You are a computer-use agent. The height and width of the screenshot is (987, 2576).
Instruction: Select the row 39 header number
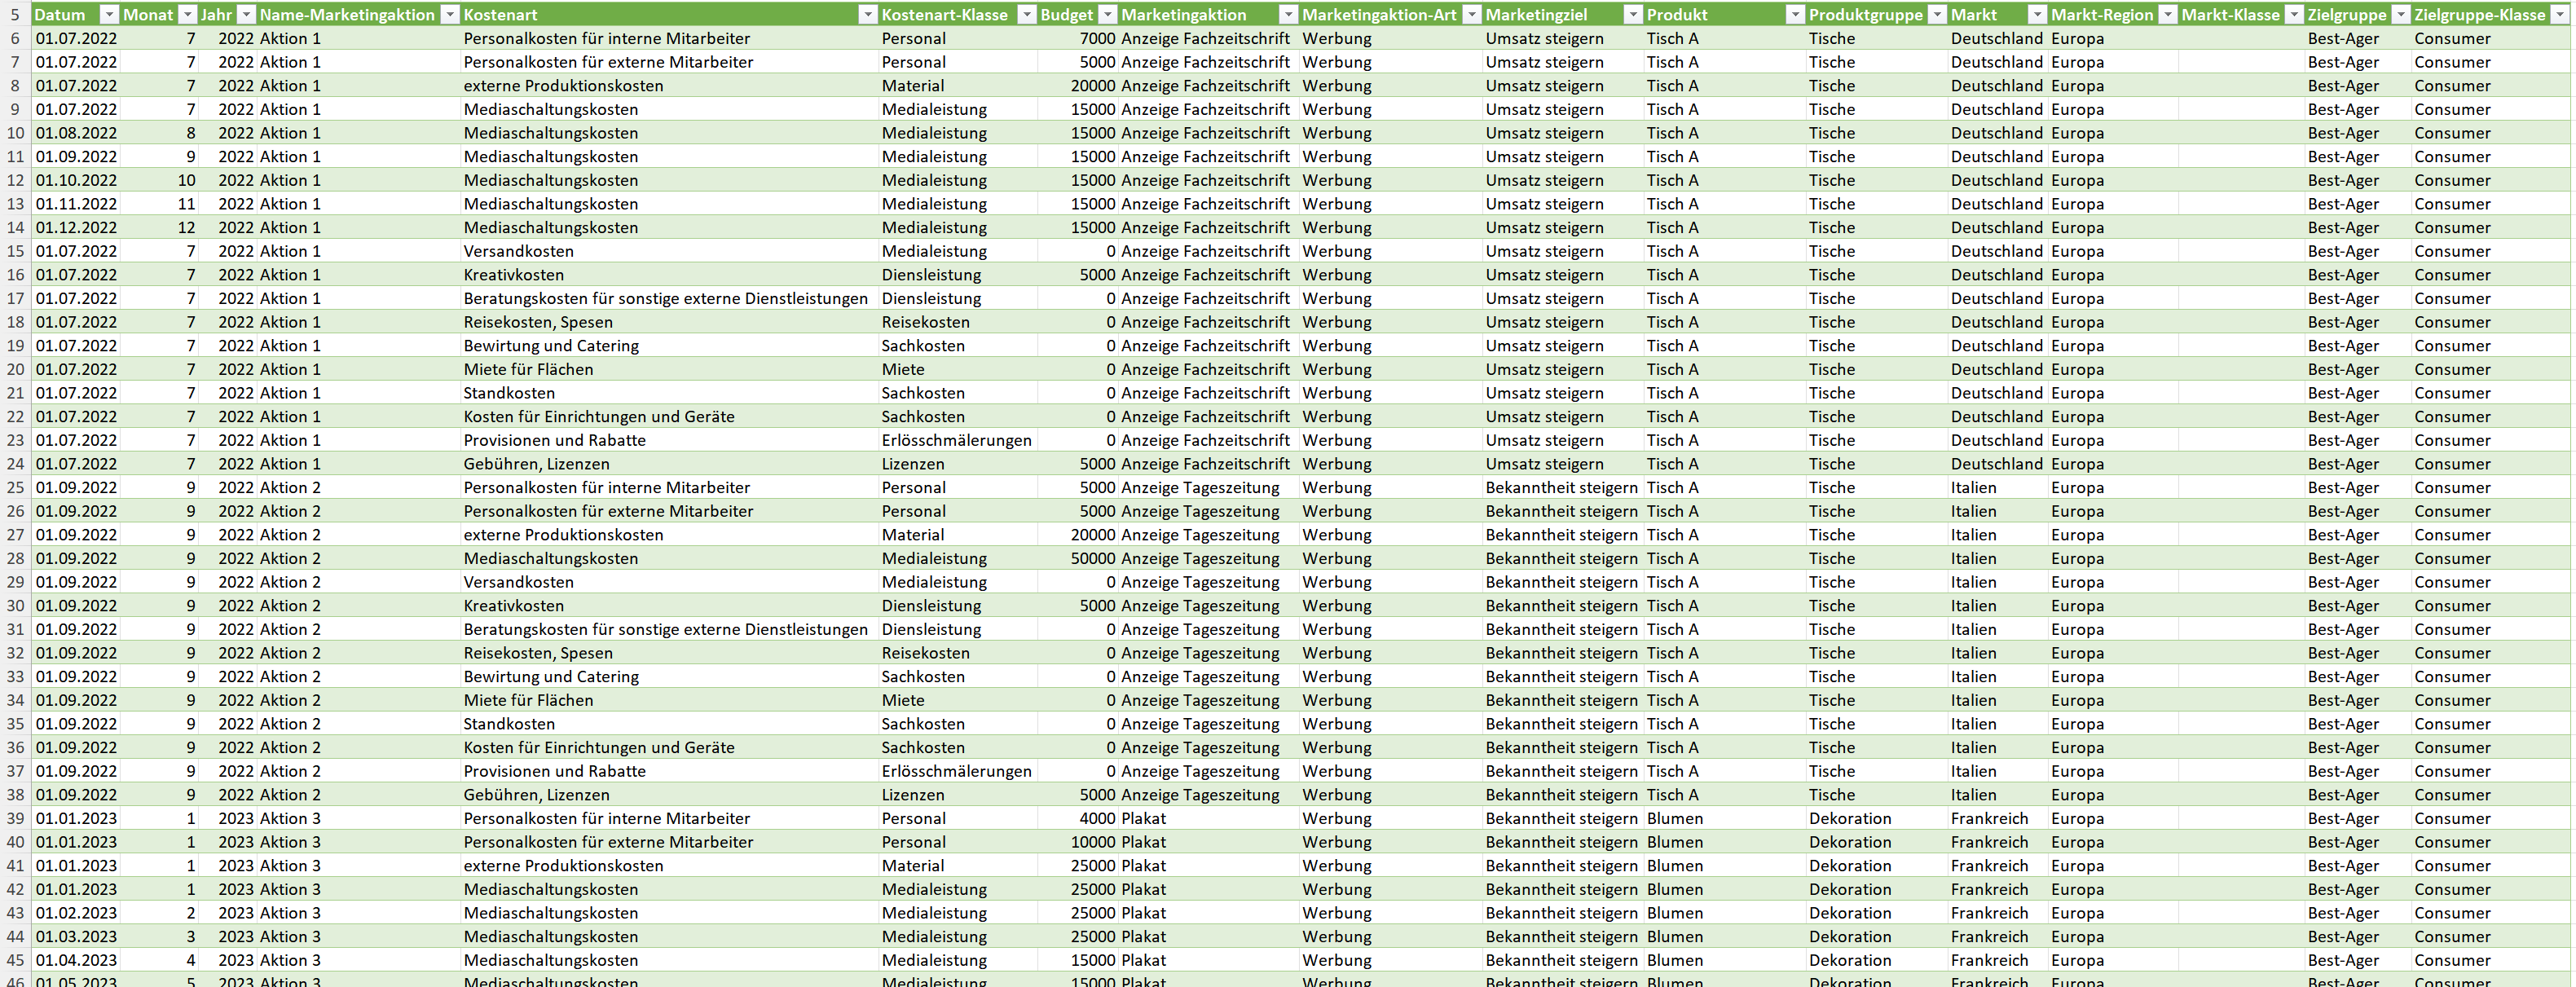(x=15, y=819)
